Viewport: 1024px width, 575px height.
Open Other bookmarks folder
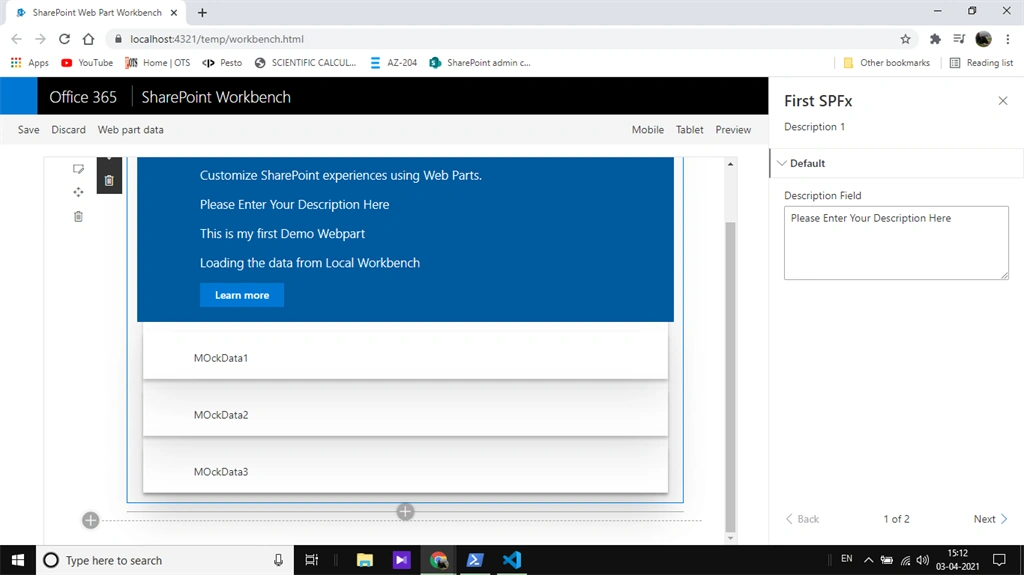coord(886,63)
